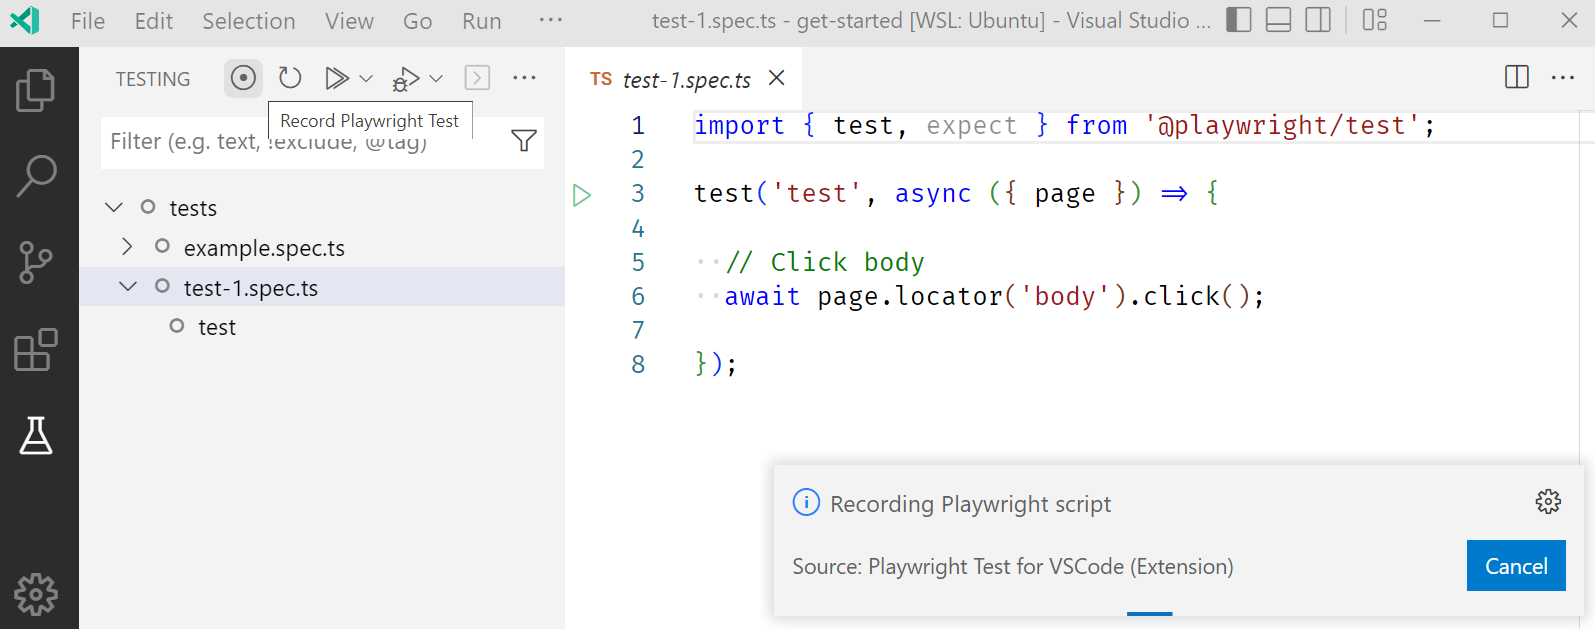Open the Search view in activity bar
The image size is (1595, 629).
[x=36, y=176]
